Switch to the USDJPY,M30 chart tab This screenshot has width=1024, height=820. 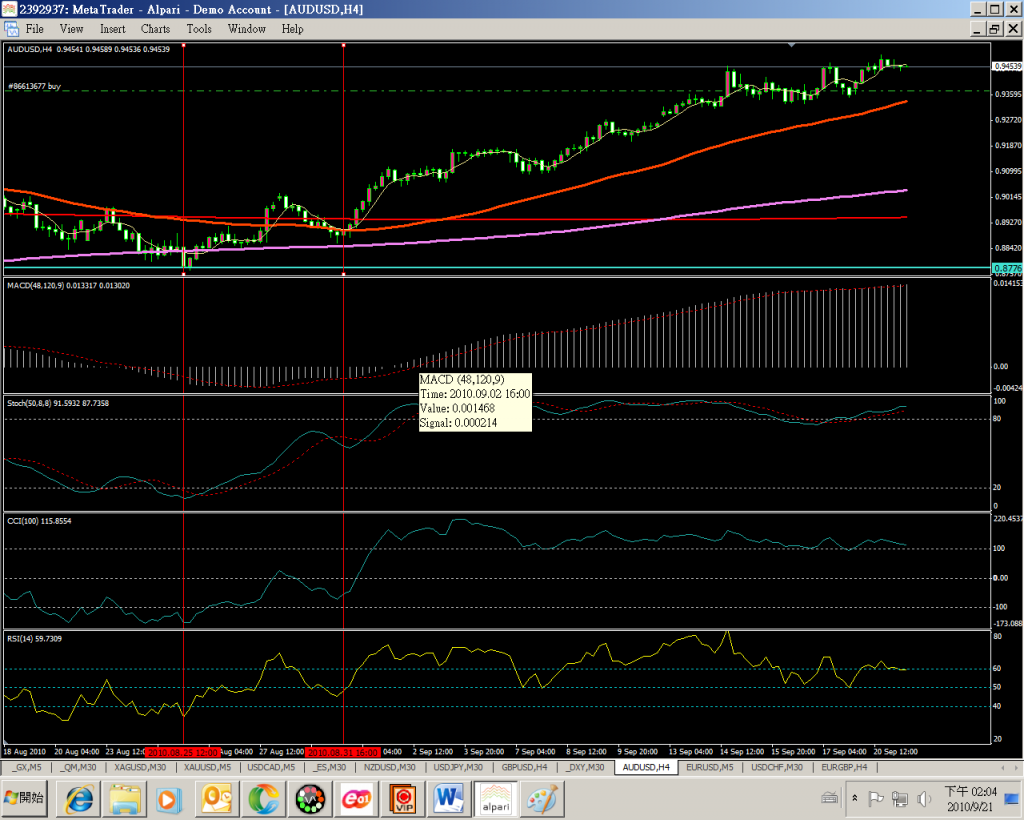[x=458, y=767]
